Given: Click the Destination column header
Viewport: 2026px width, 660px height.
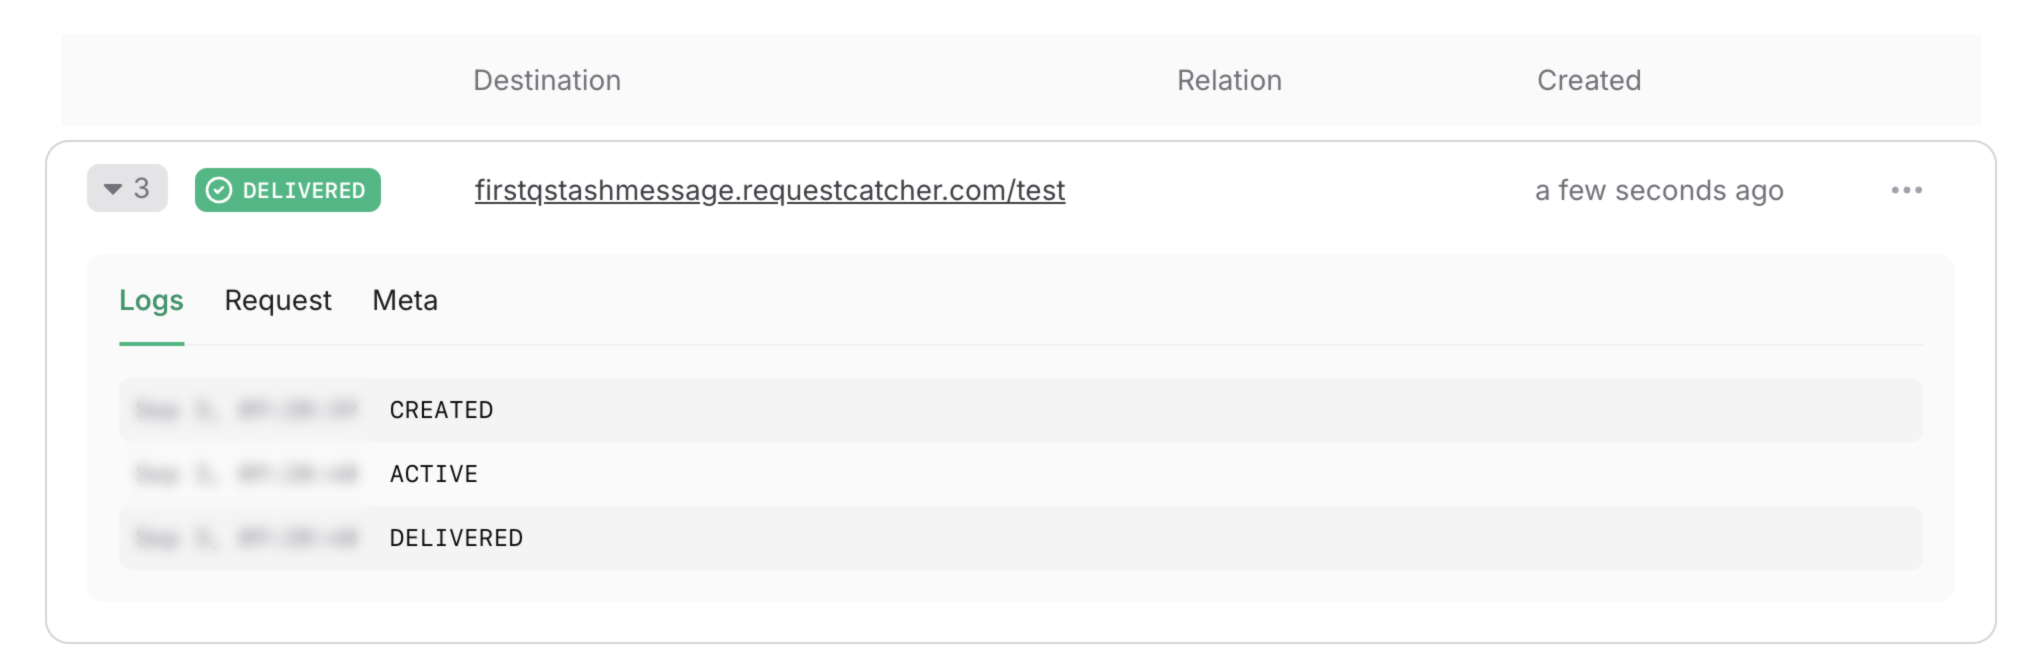Looking at the screenshot, I should coord(547,80).
